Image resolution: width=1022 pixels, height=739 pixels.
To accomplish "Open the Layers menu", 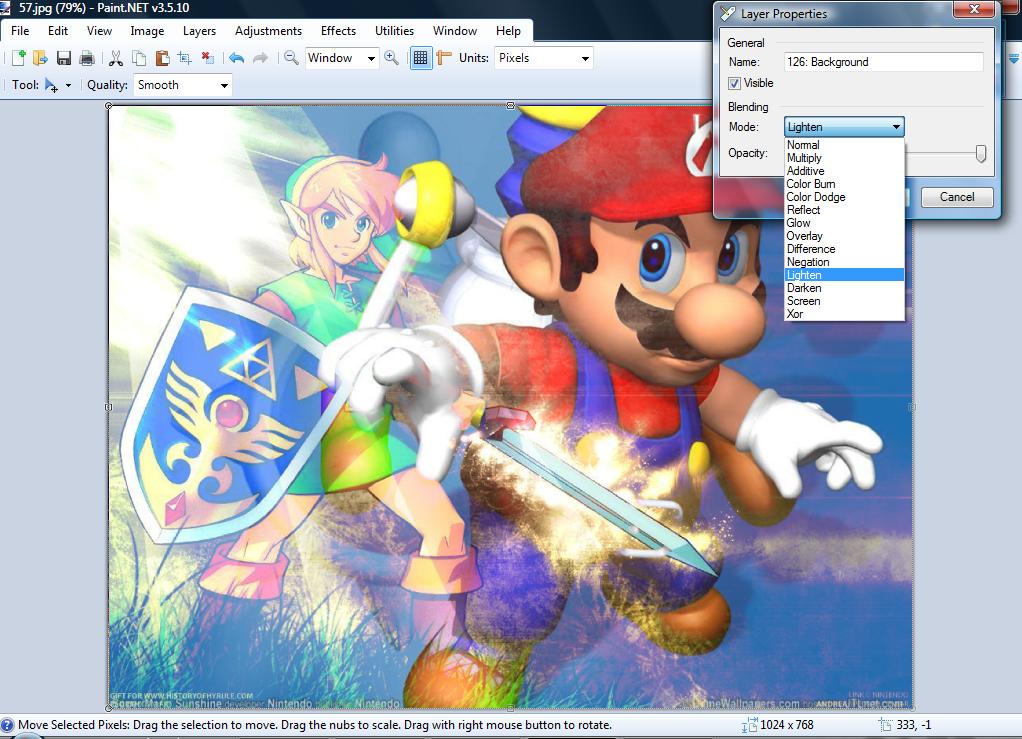I will pos(199,31).
